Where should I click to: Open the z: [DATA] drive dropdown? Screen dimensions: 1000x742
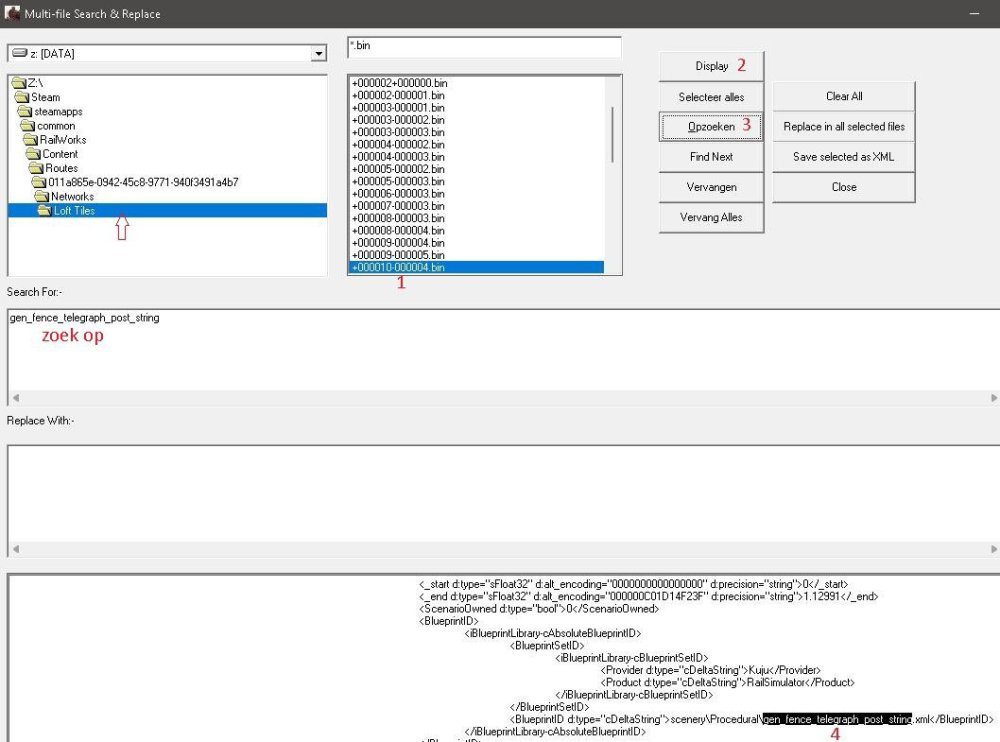(318, 53)
